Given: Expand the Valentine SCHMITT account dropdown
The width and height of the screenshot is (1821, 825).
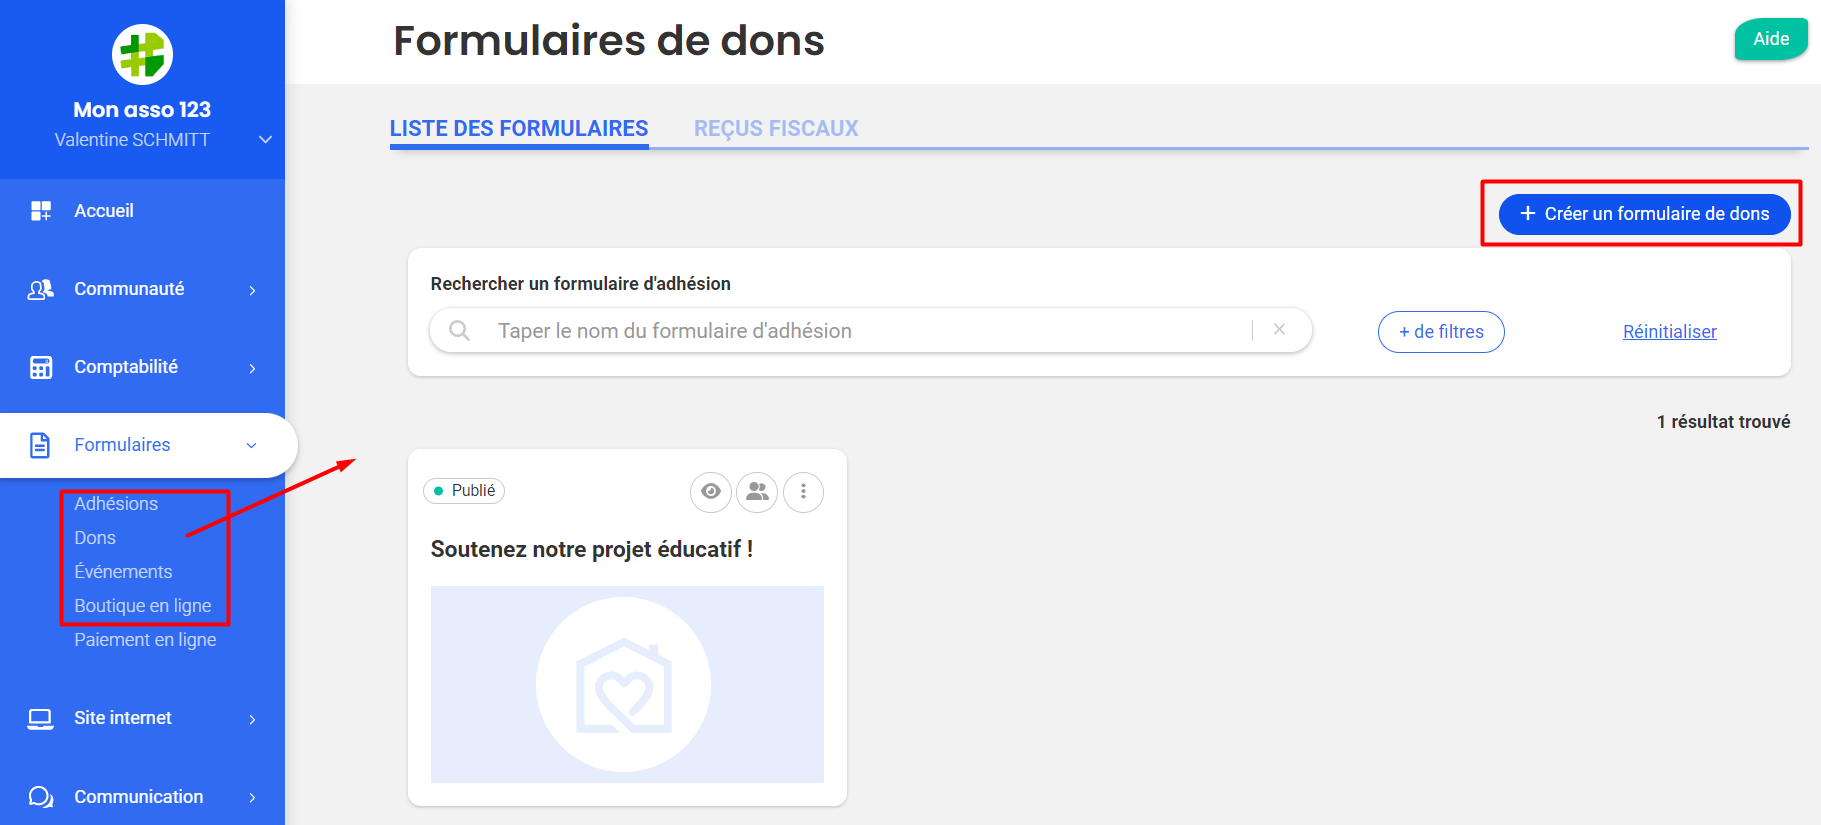Looking at the screenshot, I should 265,140.
